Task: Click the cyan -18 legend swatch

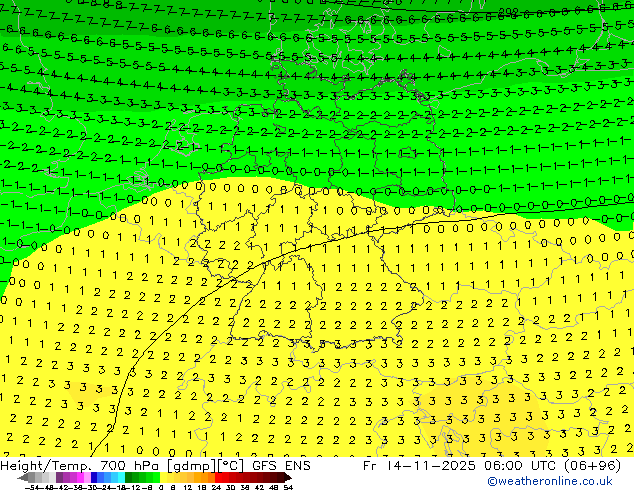Action: (x=121, y=477)
